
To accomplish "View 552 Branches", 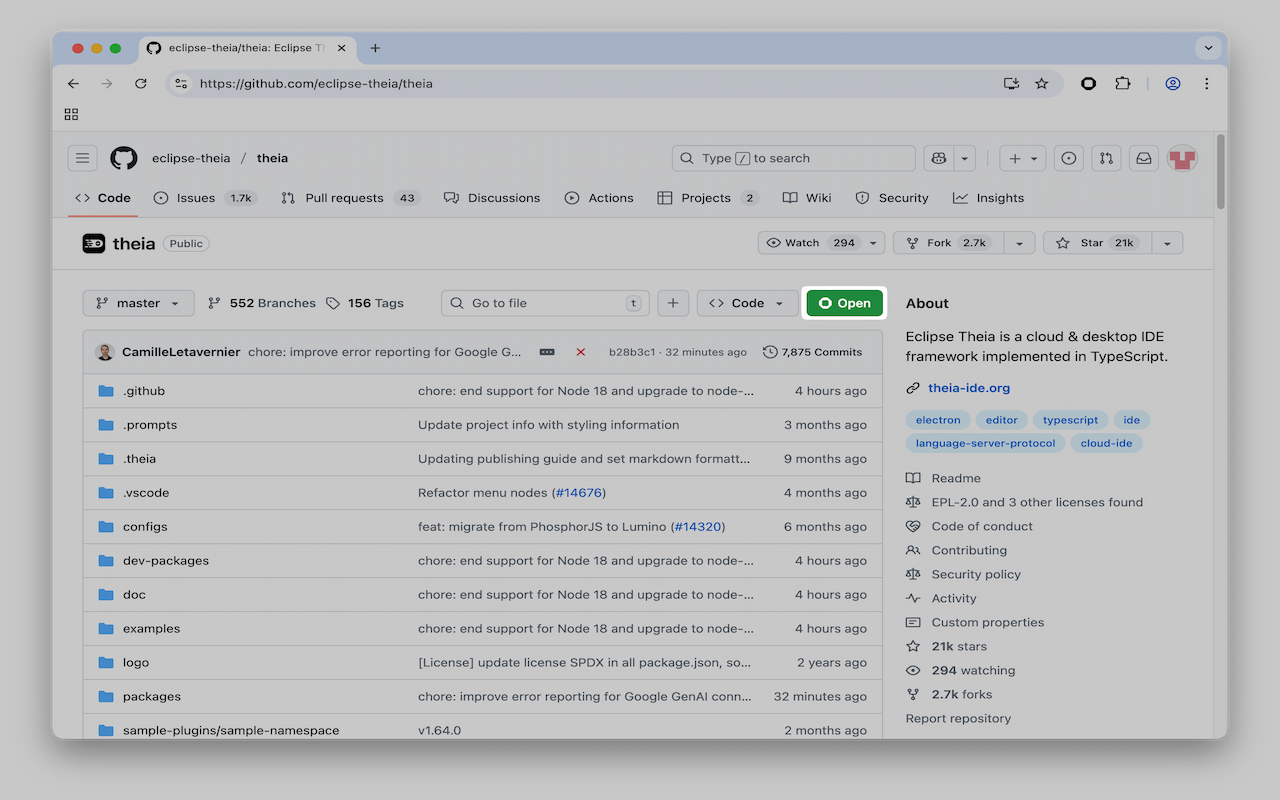I will (x=261, y=303).
